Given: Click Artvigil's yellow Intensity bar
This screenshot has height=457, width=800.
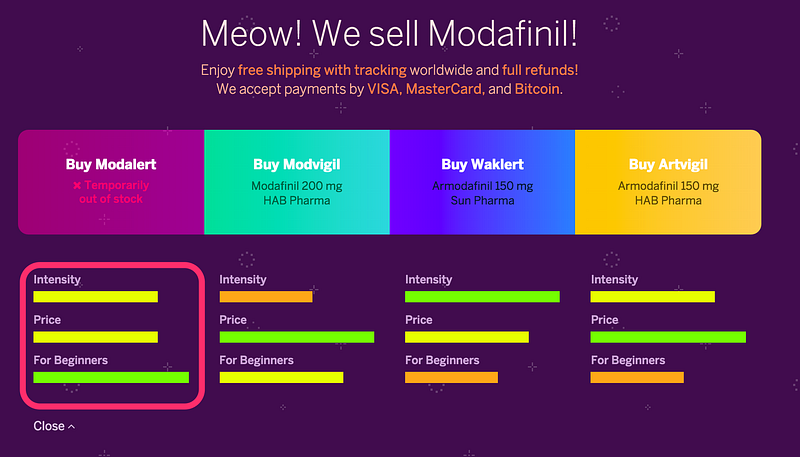Looking at the screenshot, I should pos(653,296).
